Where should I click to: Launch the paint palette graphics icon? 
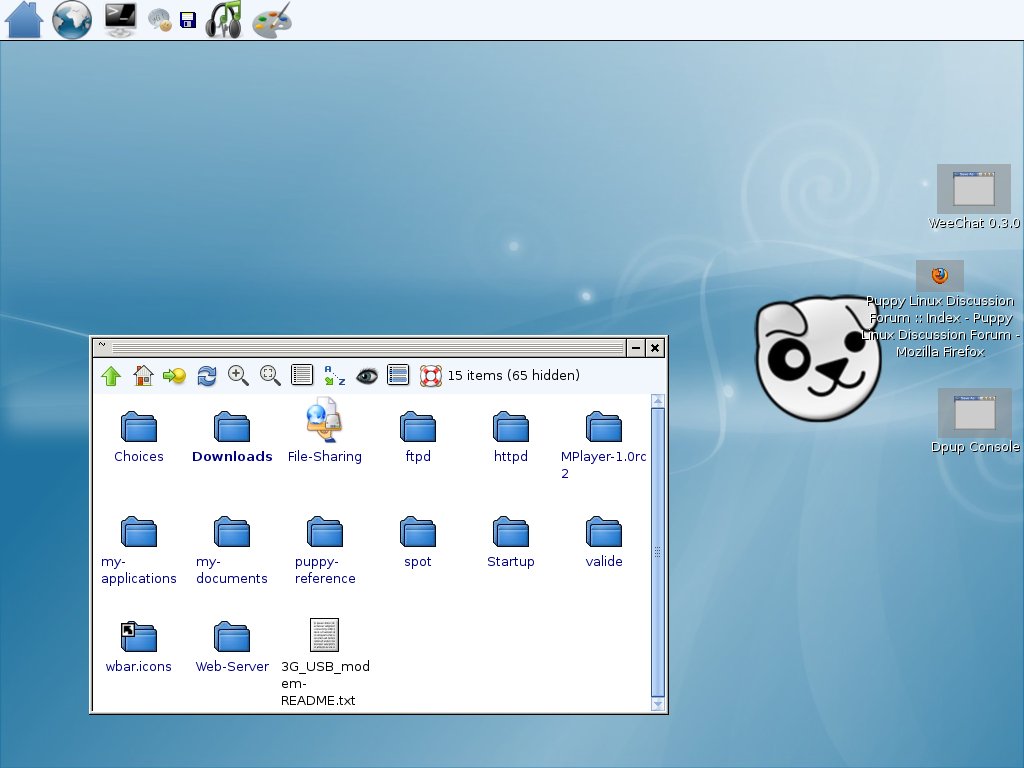[x=272, y=20]
